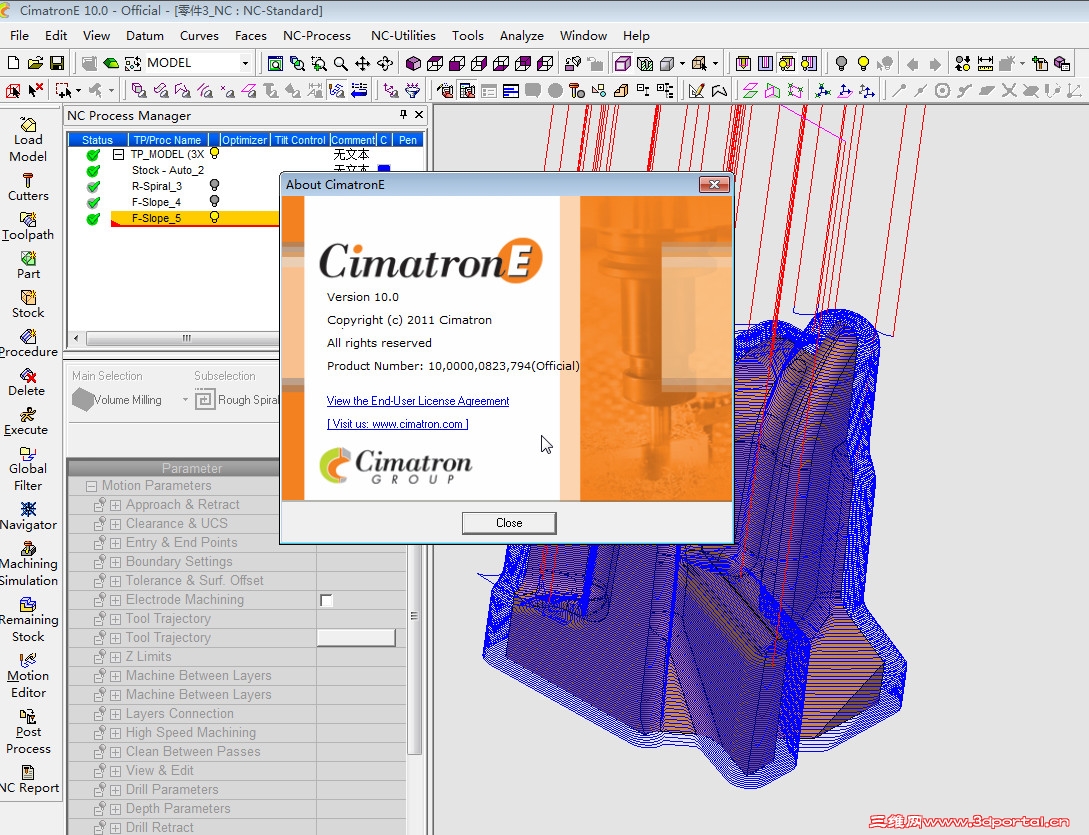Expand Boundary Settings parameters
The image size is (1089, 835).
coord(115,562)
